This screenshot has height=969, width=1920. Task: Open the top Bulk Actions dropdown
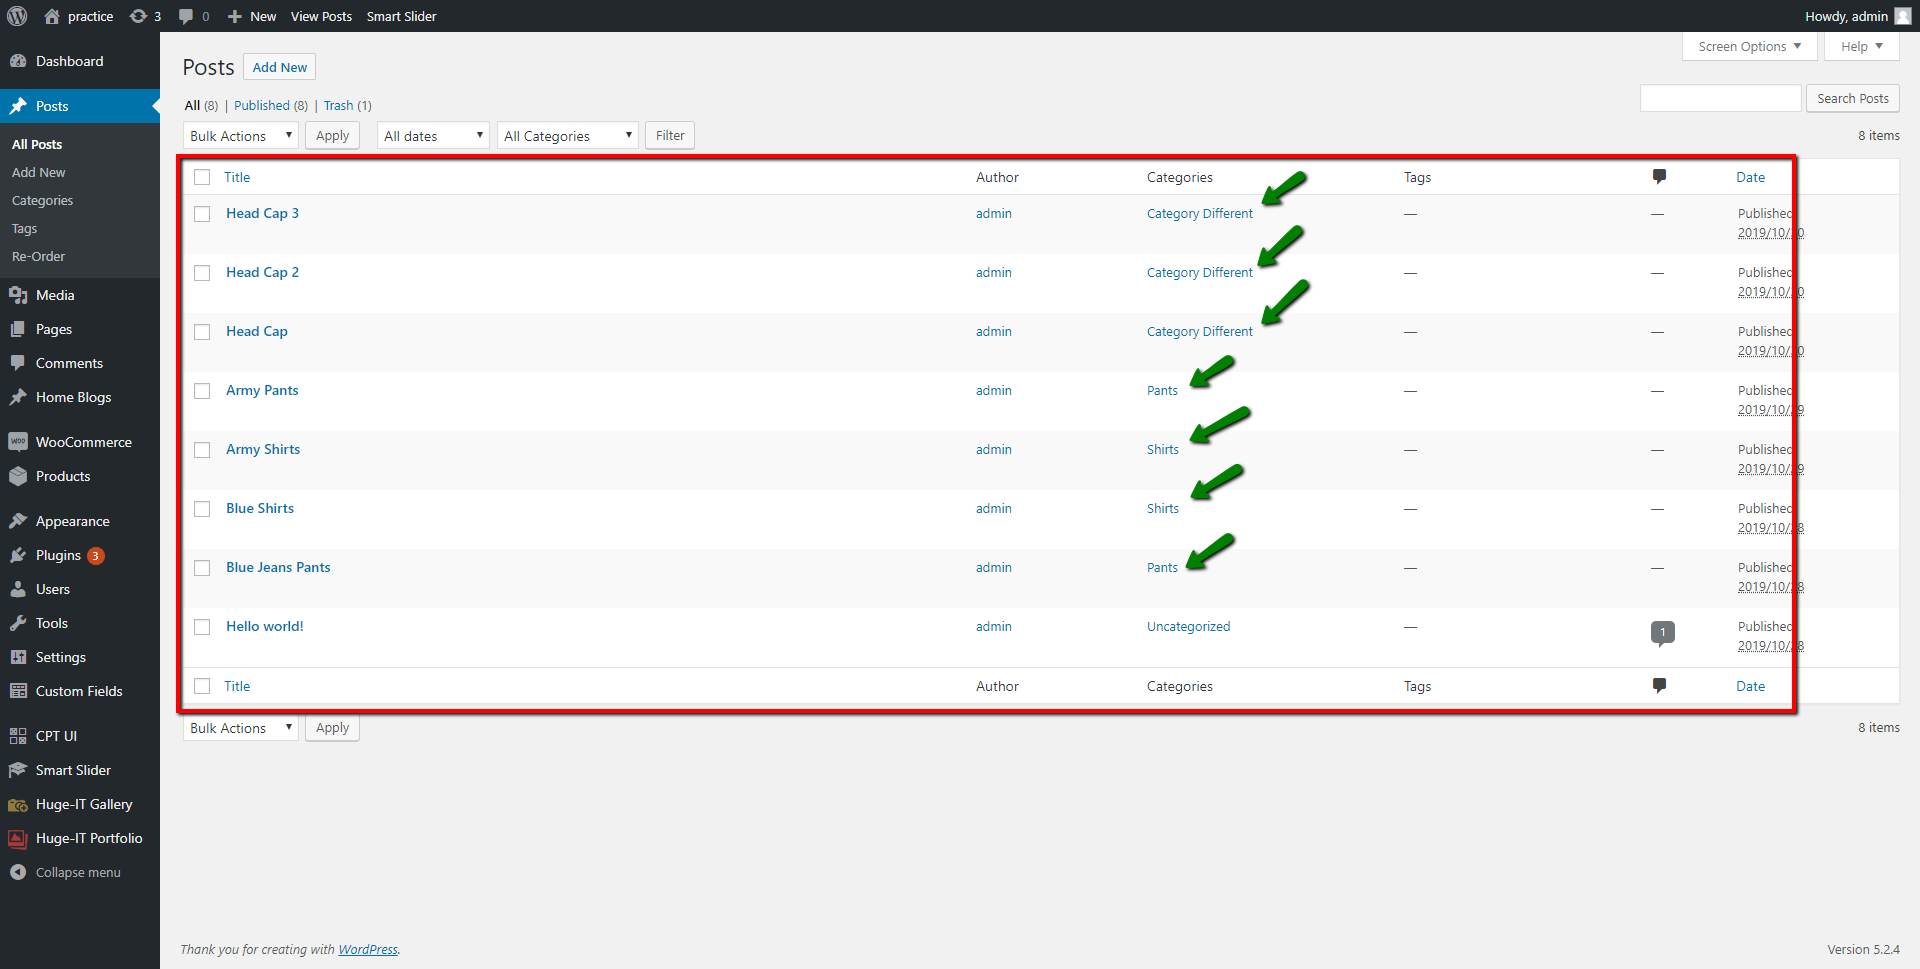240,136
